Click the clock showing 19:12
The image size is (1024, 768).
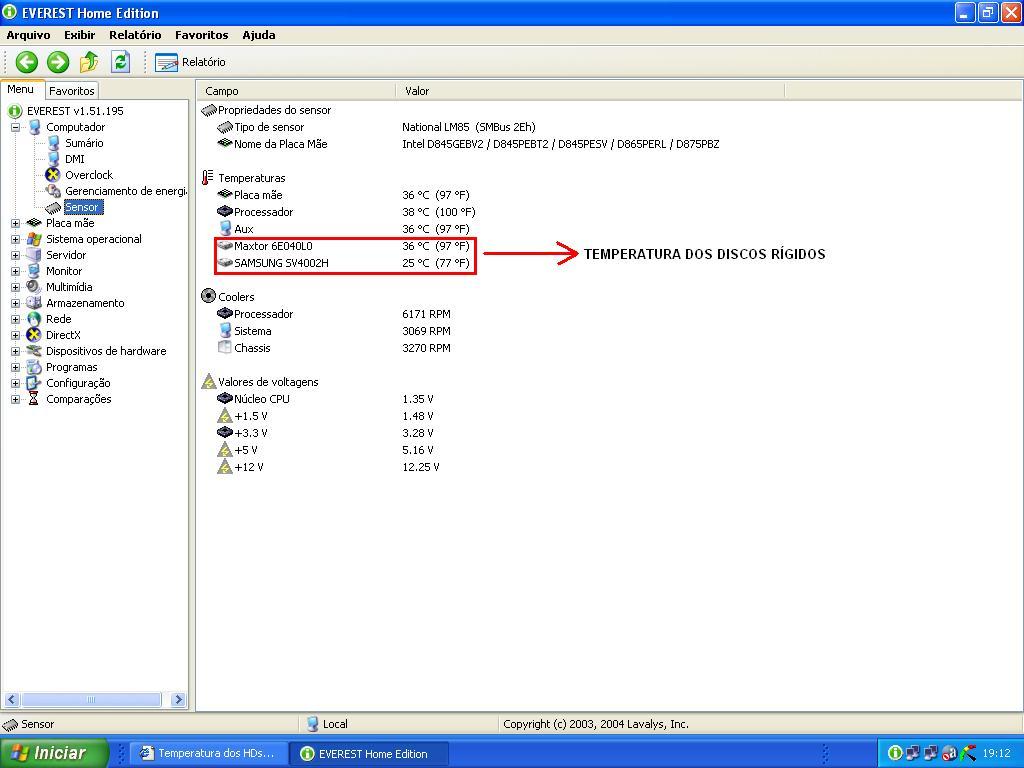click(x=996, y=754)
